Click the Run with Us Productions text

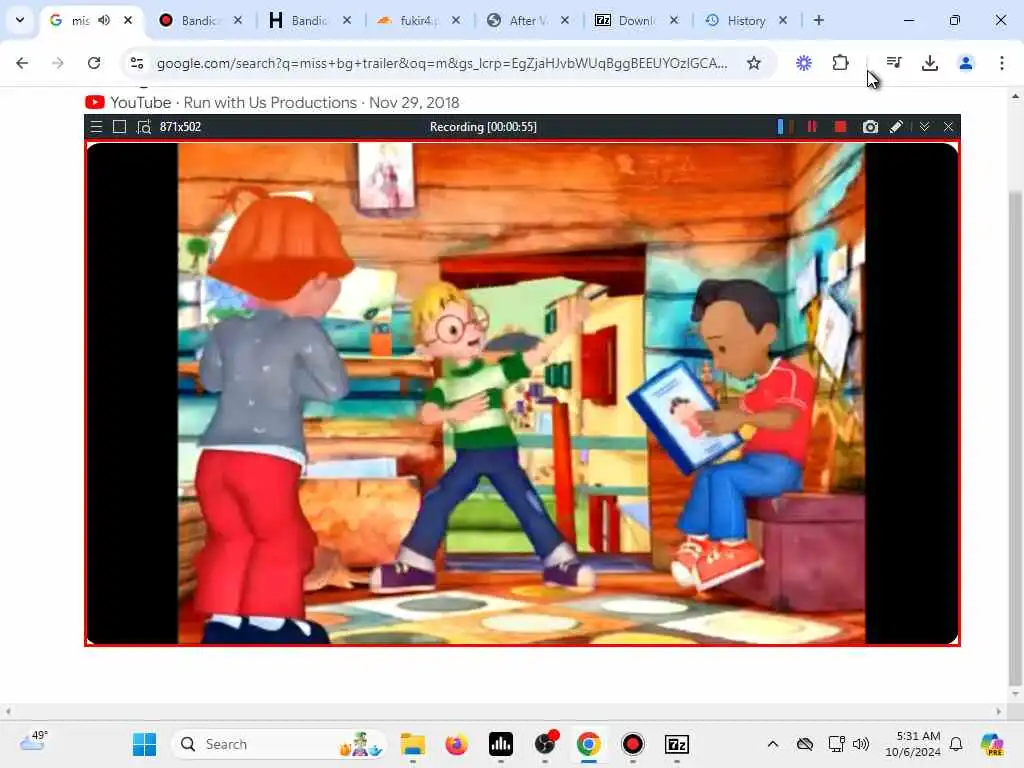pos(270,103)
